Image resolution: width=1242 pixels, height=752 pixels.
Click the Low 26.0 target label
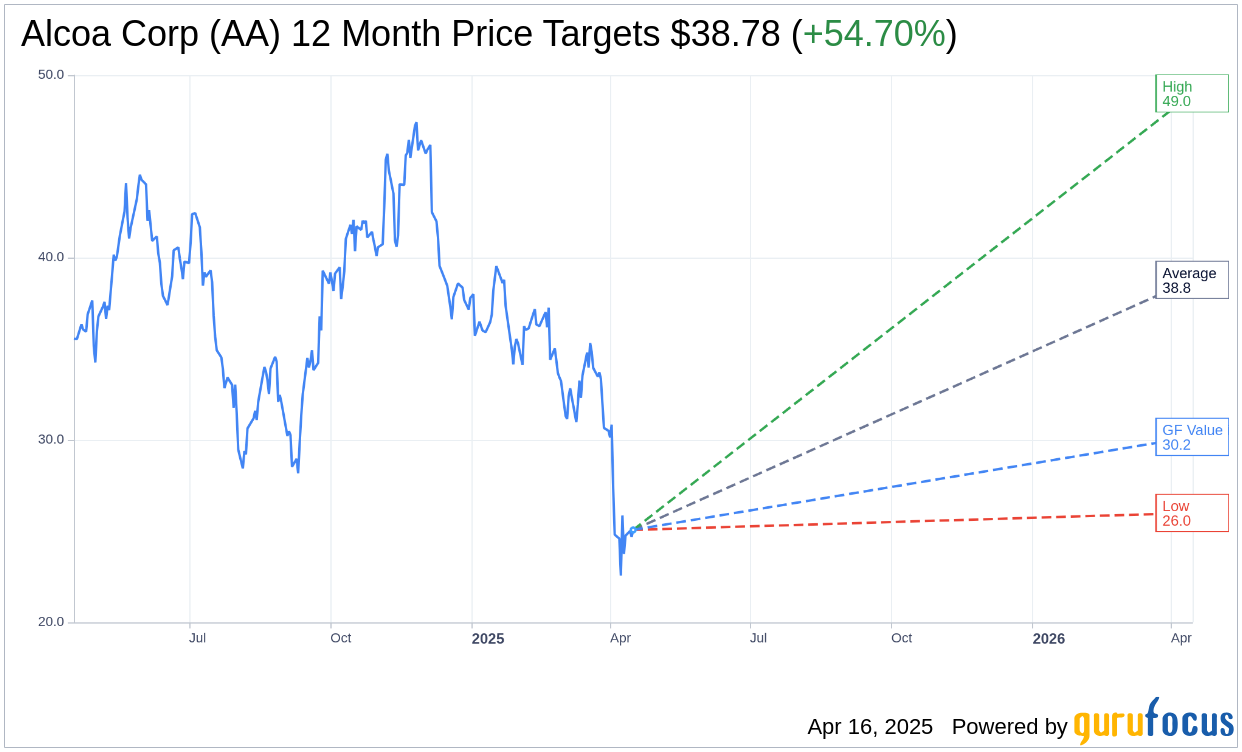coord(1191,513)
